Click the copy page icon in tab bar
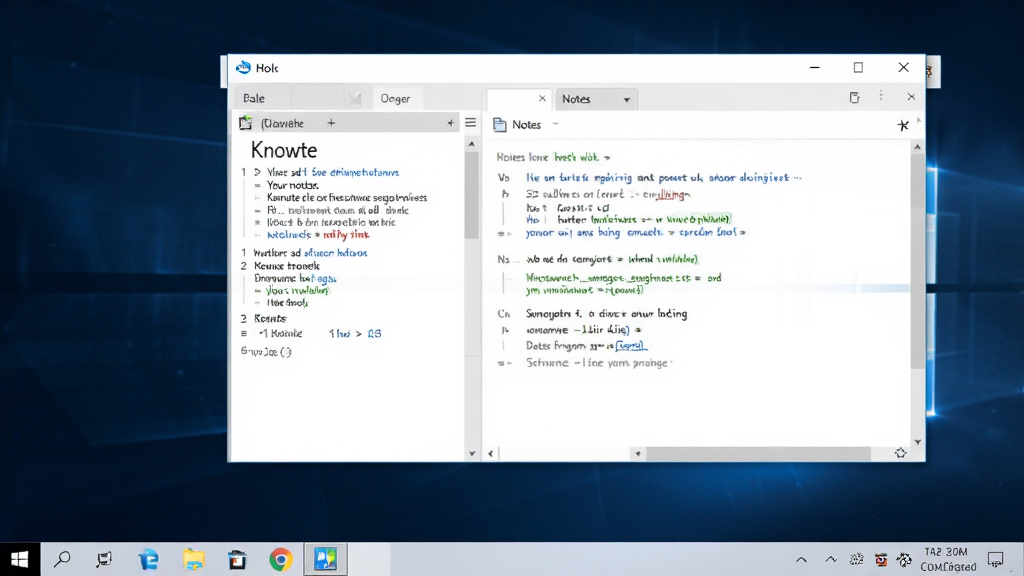The width and height of the screenshot is (1024, 576). pyautogui.click(x=854, y=97)
